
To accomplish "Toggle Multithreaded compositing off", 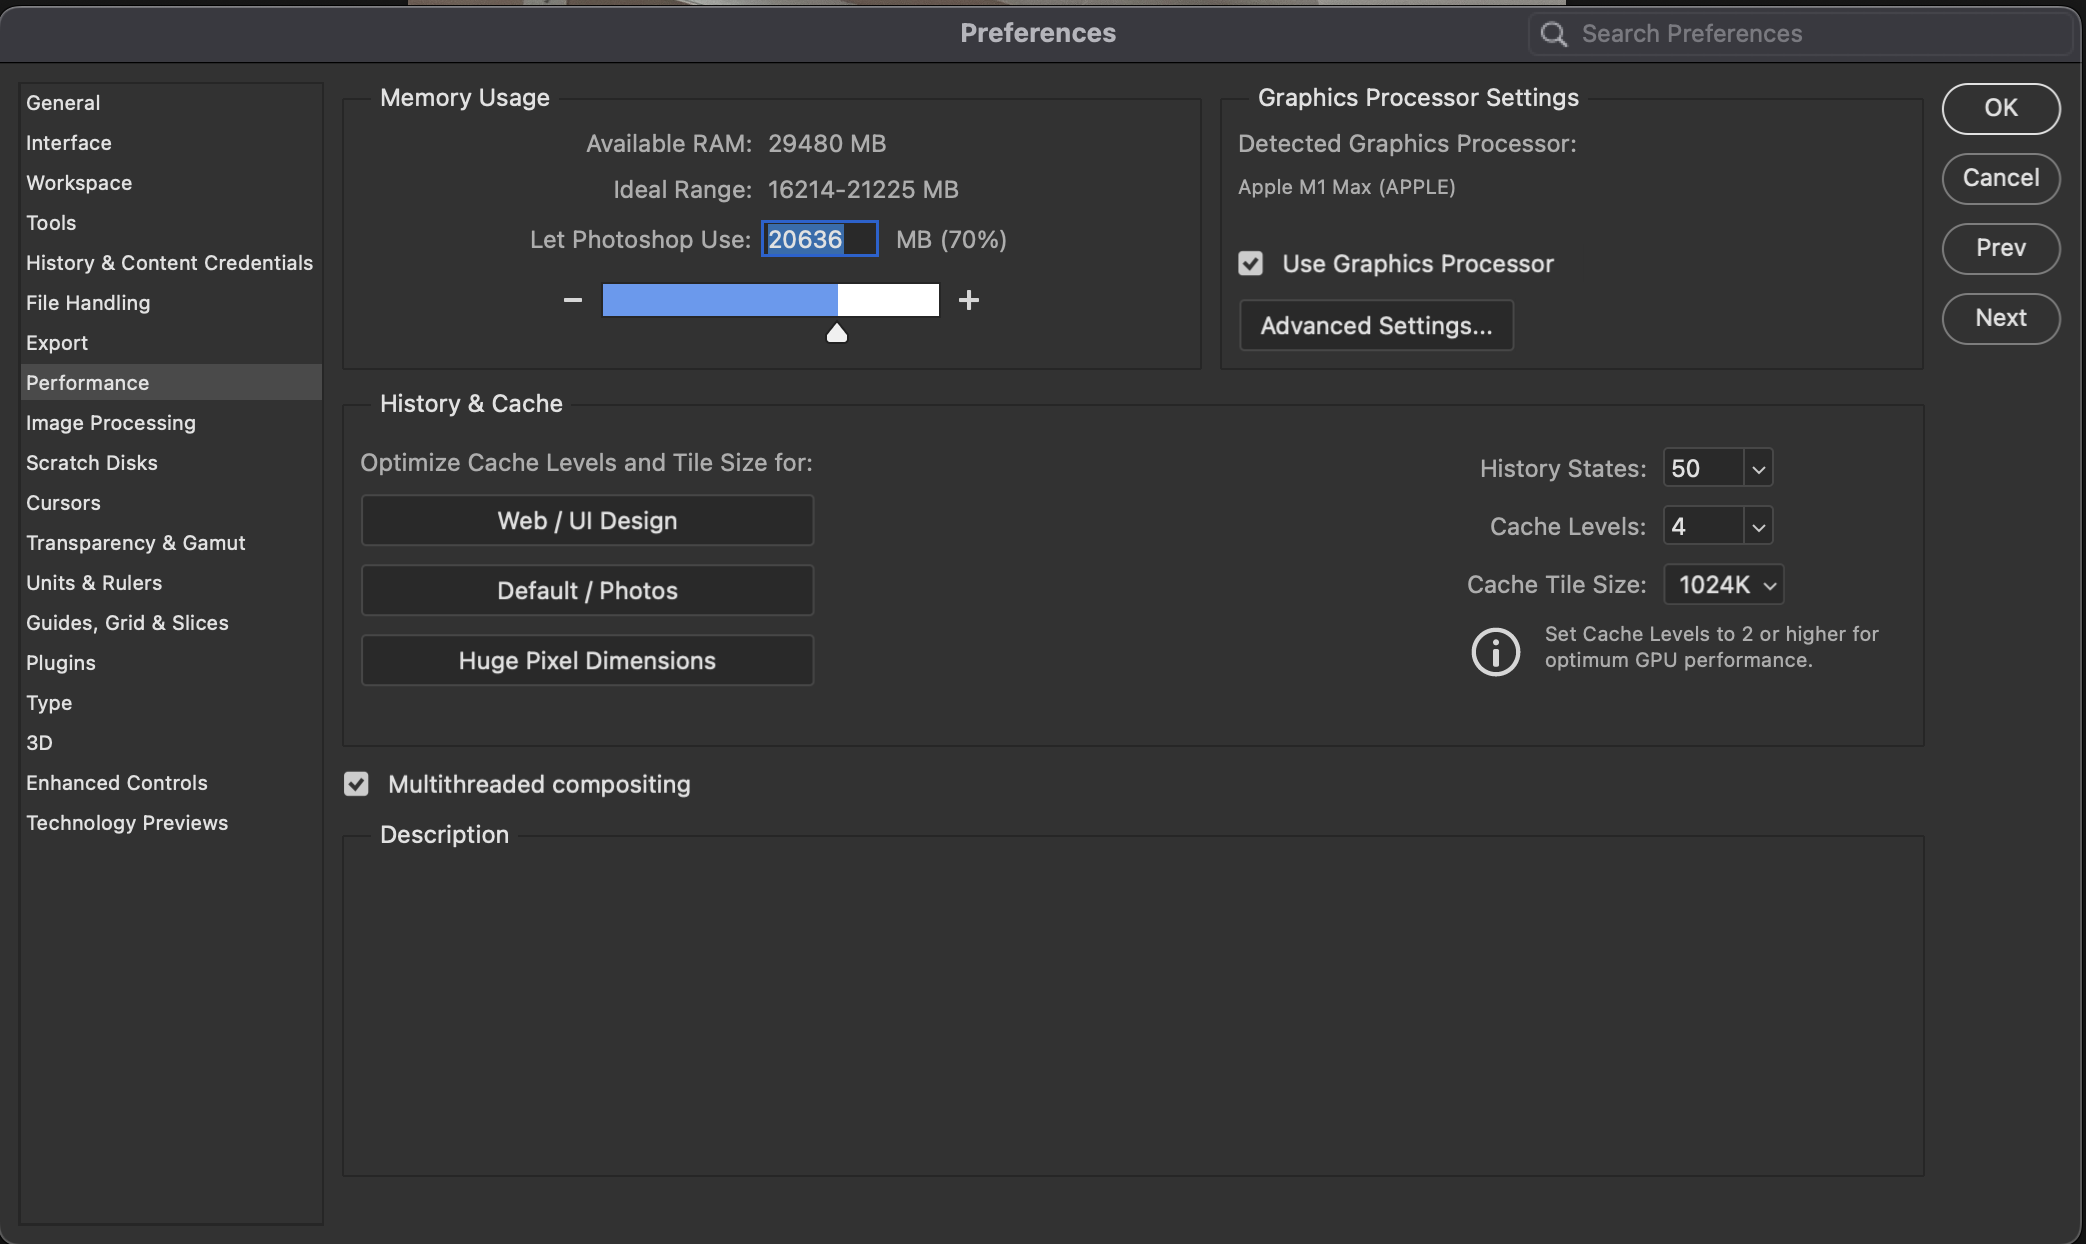I will point(356,784).
